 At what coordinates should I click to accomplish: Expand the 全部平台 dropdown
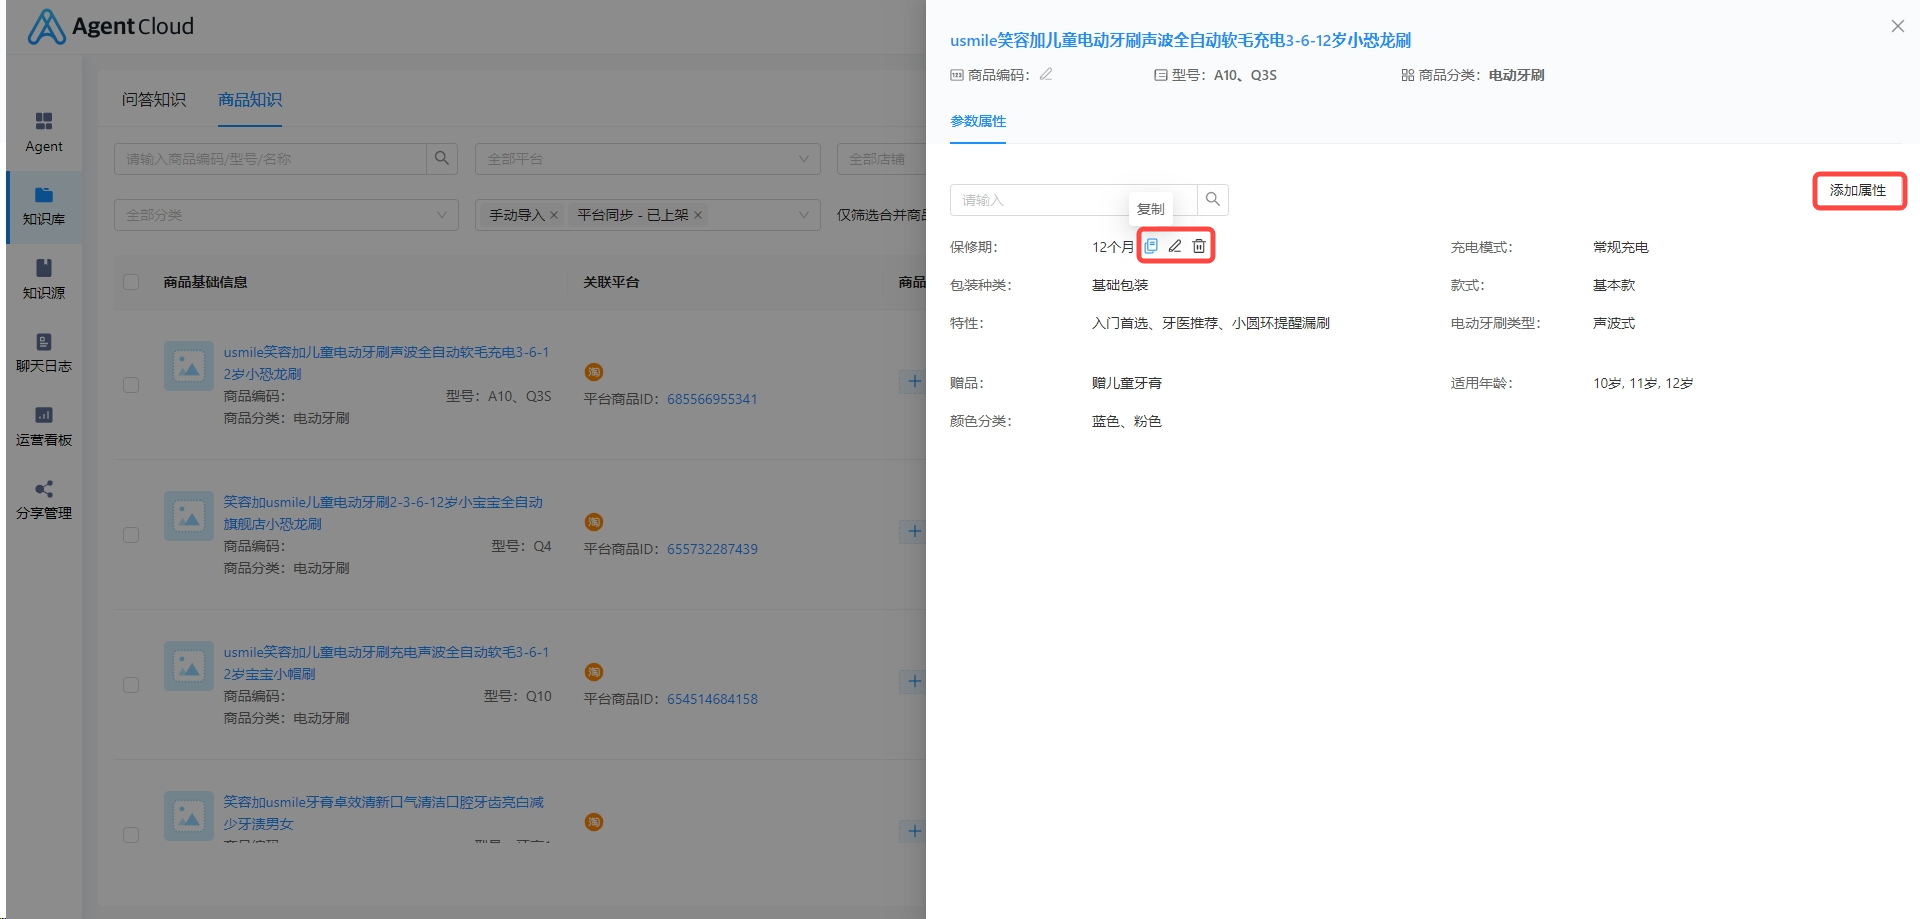(648, 159)
